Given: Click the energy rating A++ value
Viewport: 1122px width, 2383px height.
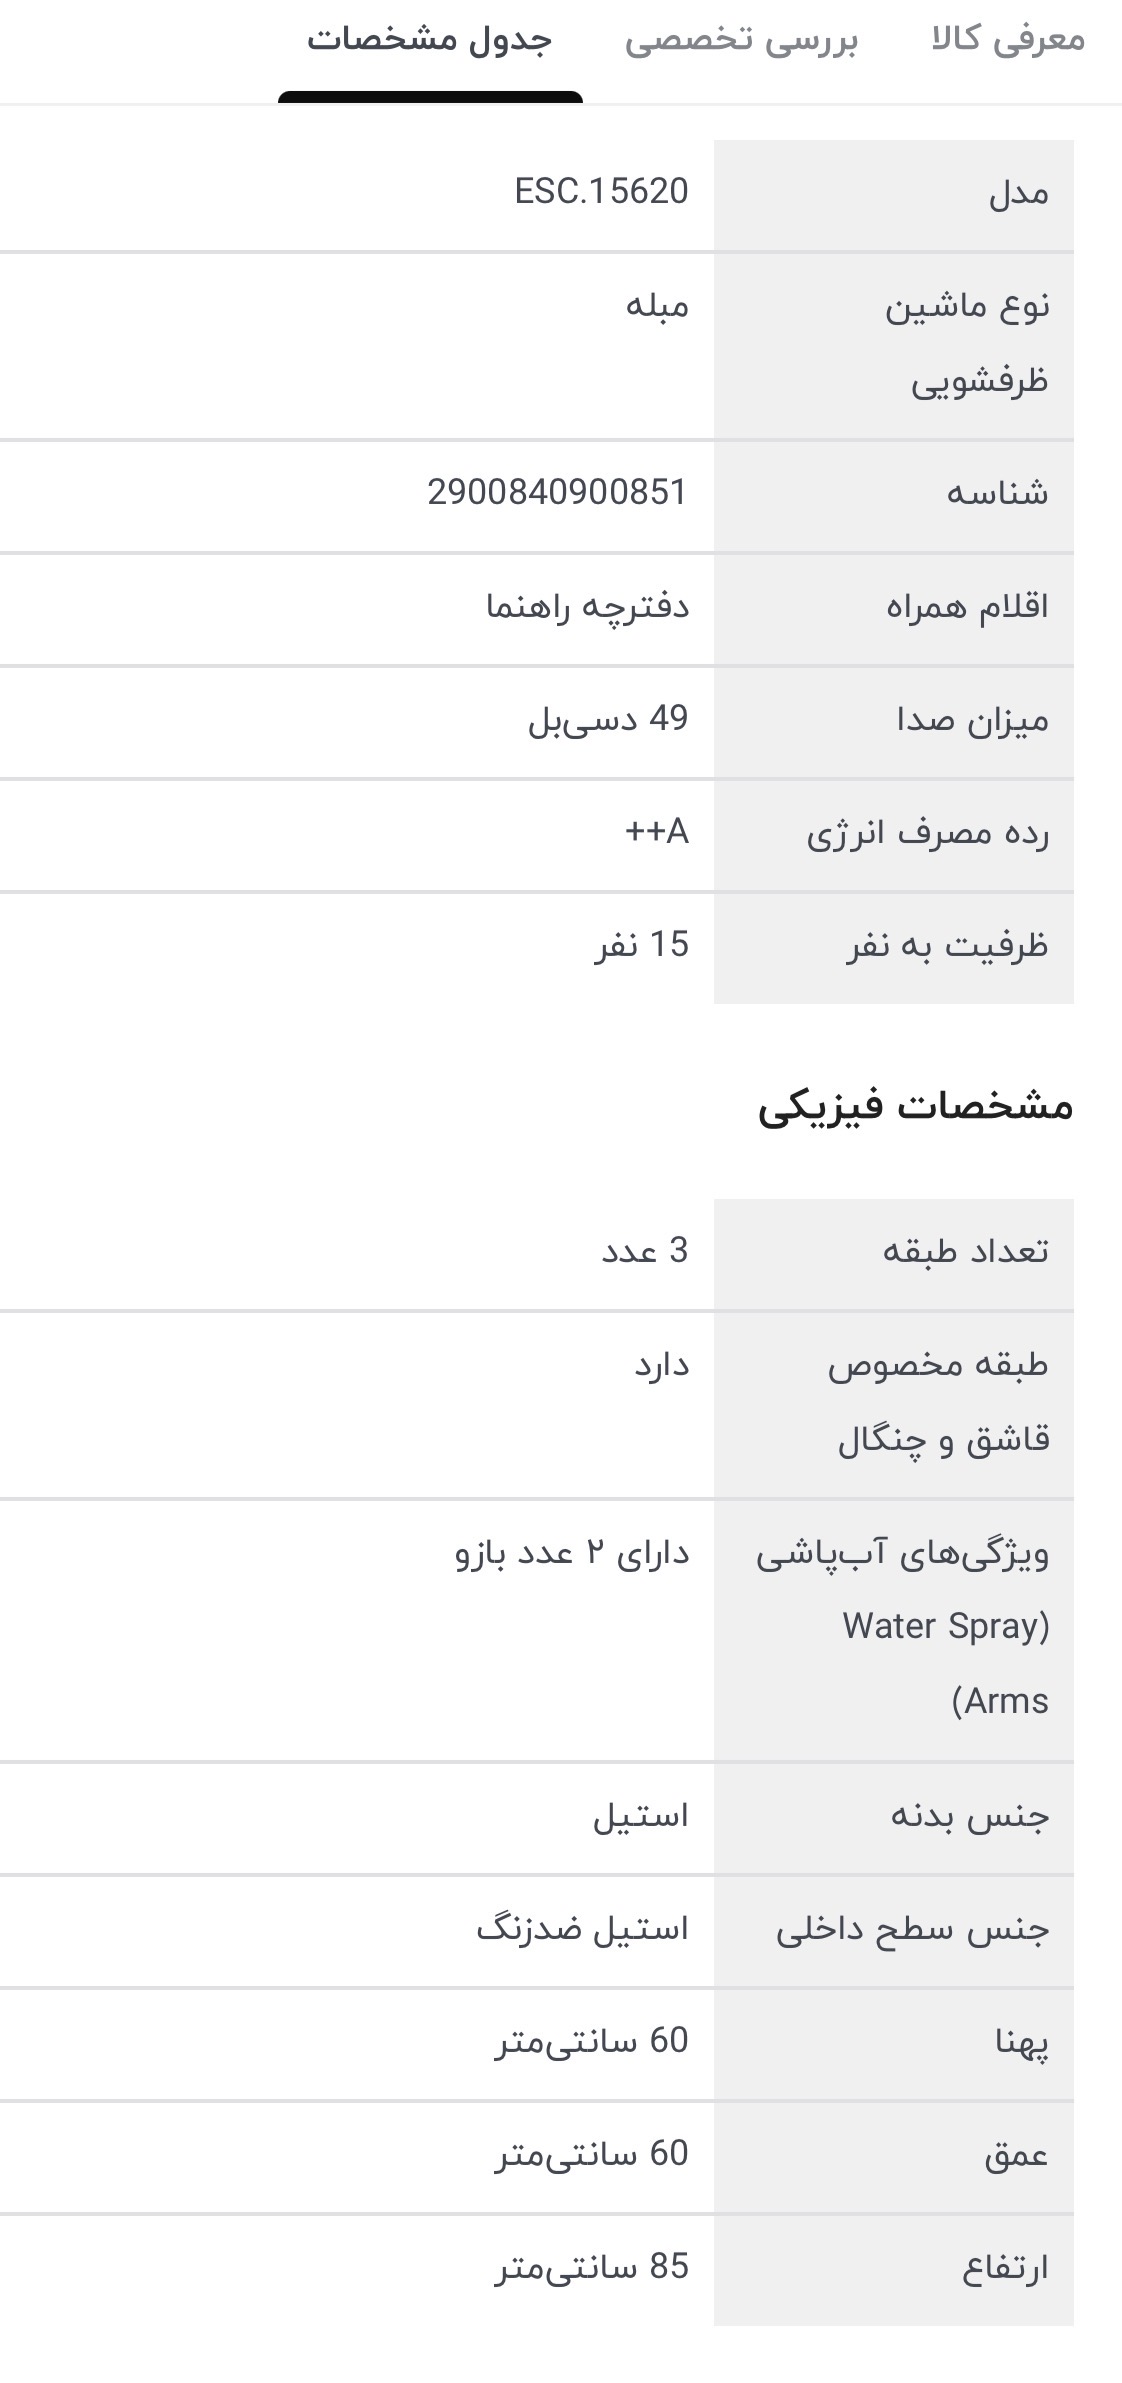Looking at the screenshot, I should tap(657, 832).
